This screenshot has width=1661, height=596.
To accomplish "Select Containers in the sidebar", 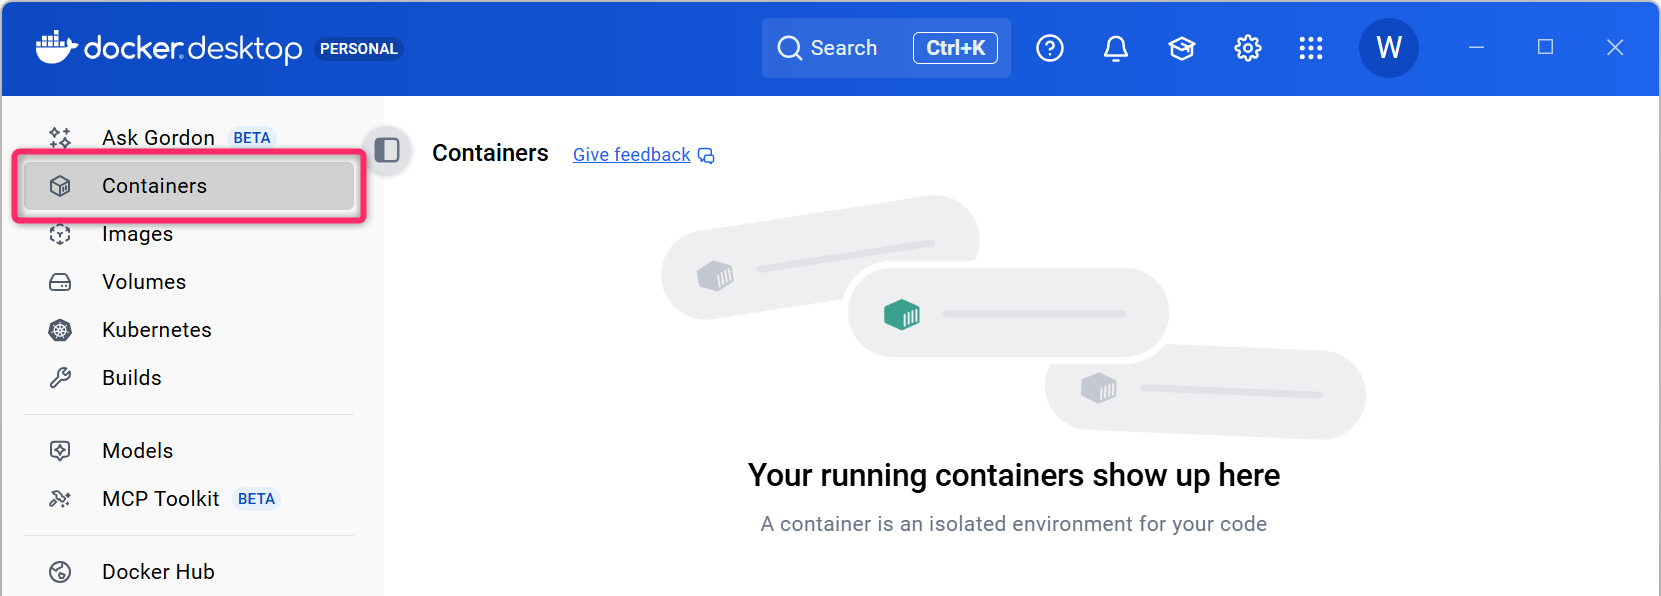I will 154,186.
